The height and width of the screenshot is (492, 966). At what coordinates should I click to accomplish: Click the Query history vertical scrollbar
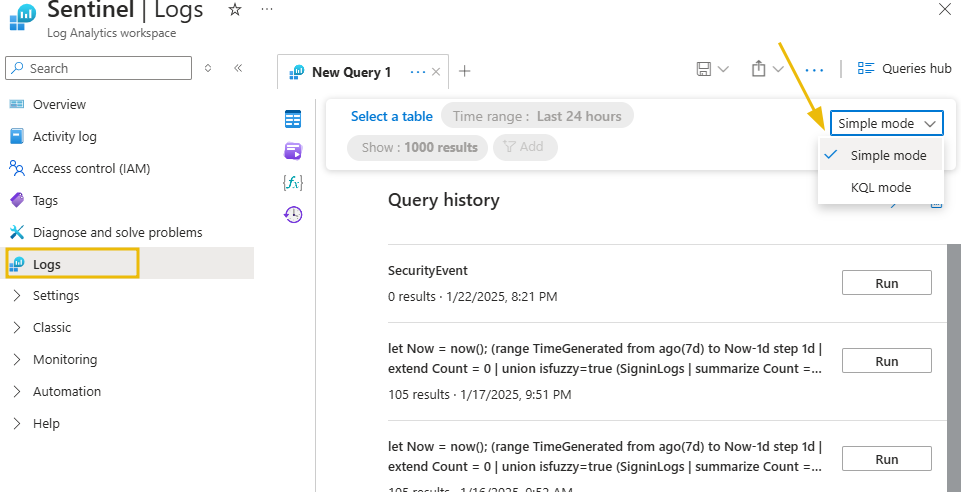(954, 368)
